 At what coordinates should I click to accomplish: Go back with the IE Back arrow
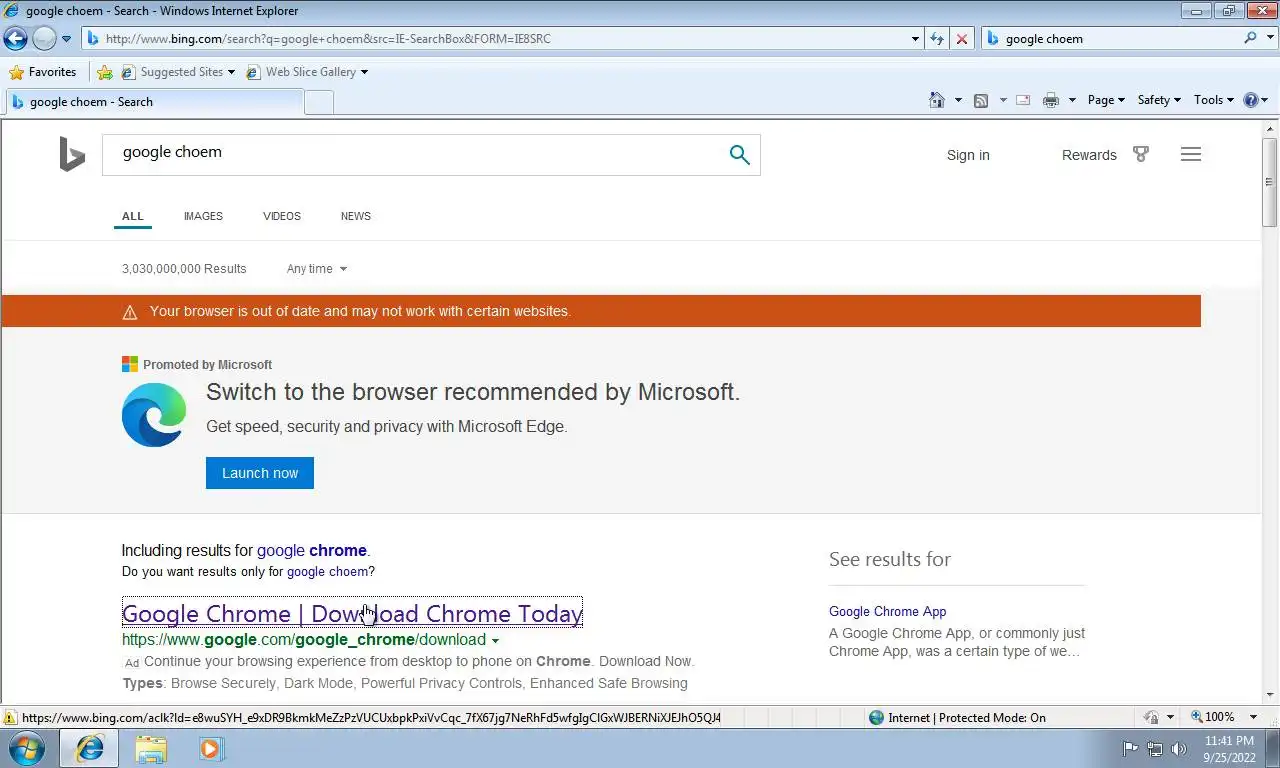15,39
